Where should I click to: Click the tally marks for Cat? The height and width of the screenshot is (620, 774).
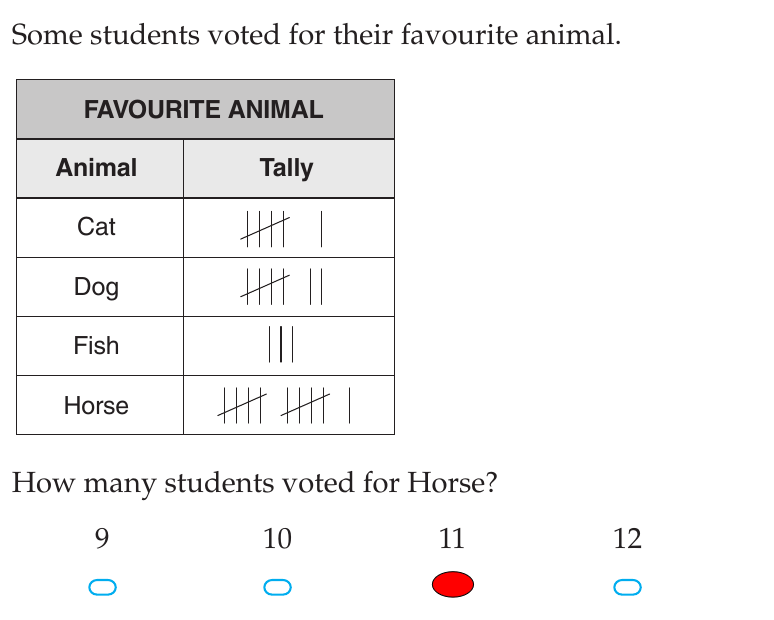pos(281,229)
